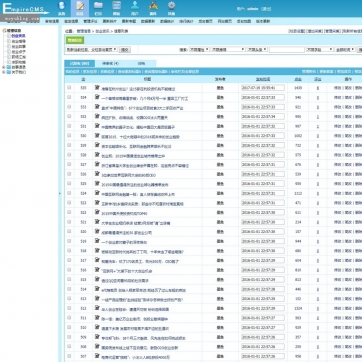Check the checkbox for row 535
The width and height of the screenshot is (362, 362).
(69, 88)
